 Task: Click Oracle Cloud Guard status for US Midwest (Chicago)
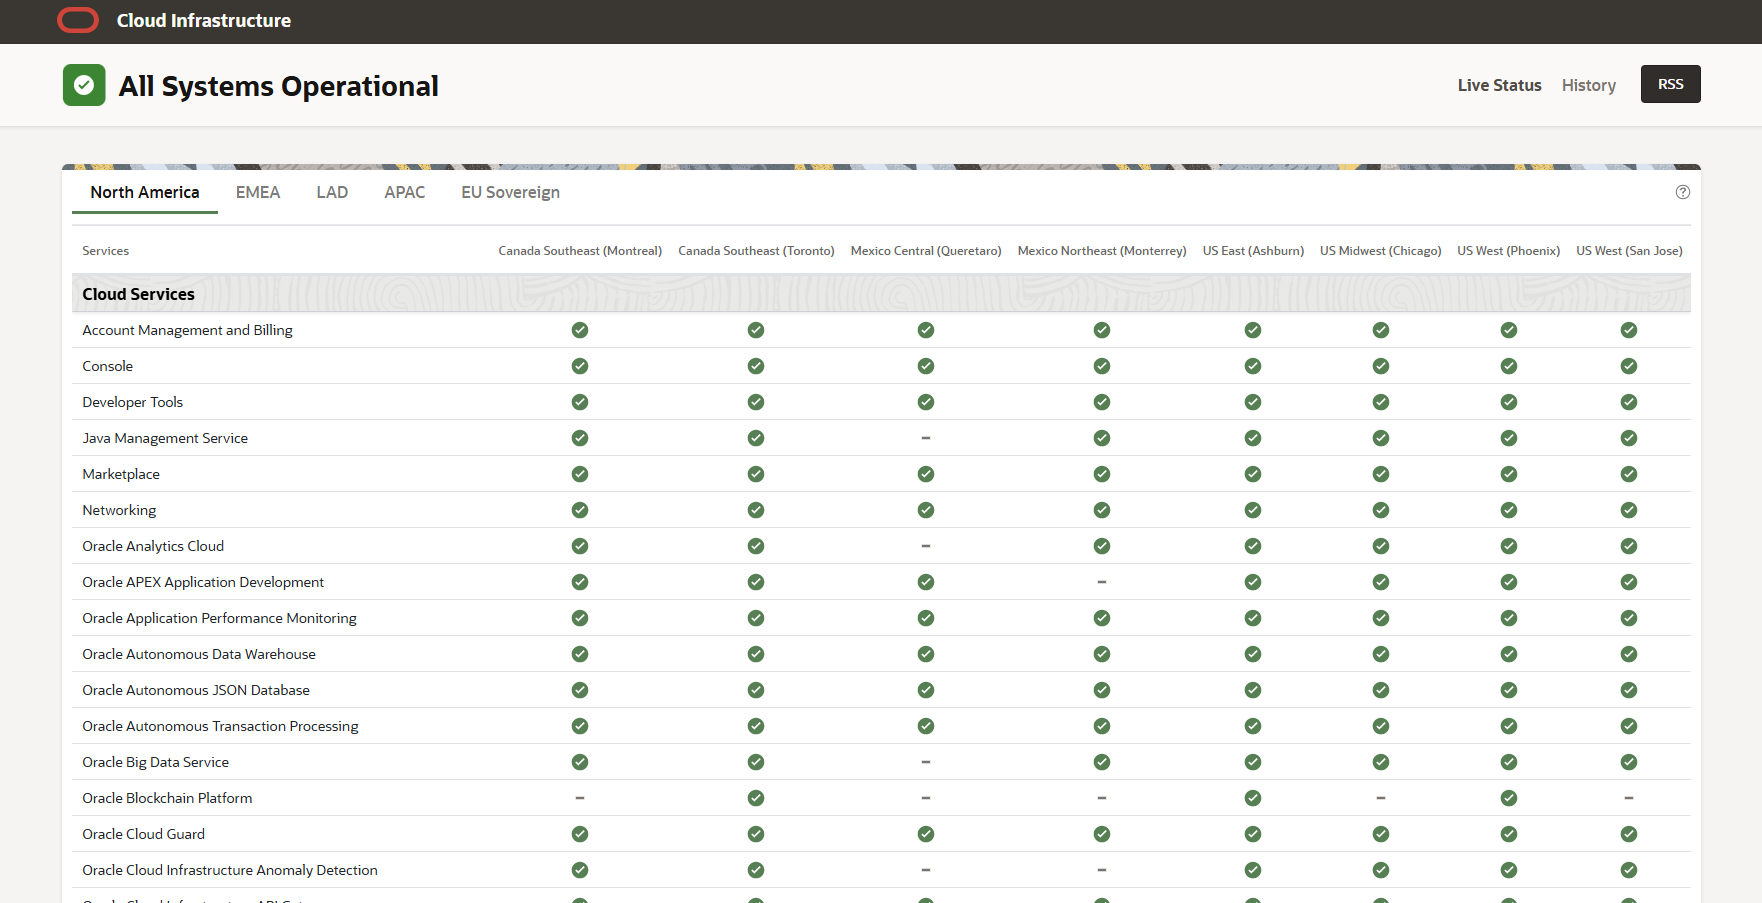point(1381,834)
